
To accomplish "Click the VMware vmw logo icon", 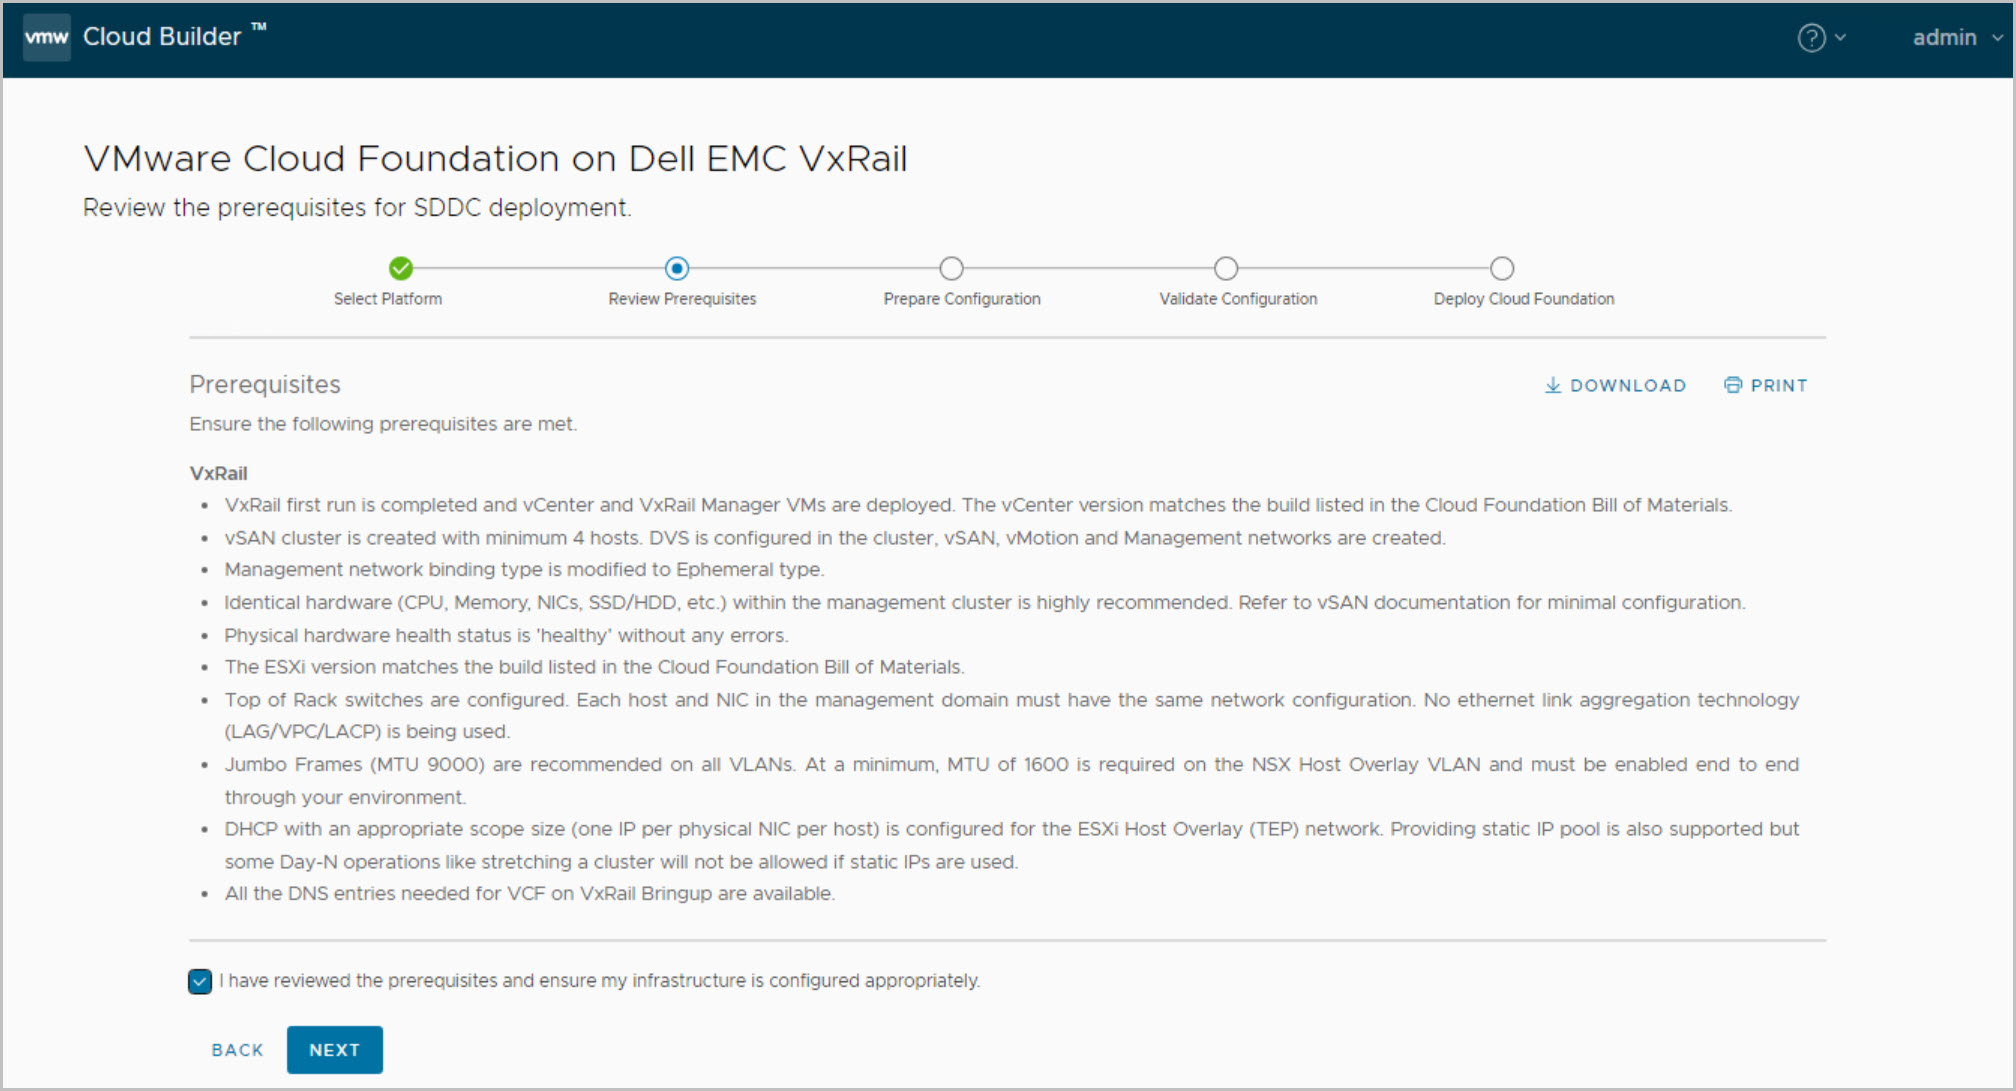I will tap(46, 37).
